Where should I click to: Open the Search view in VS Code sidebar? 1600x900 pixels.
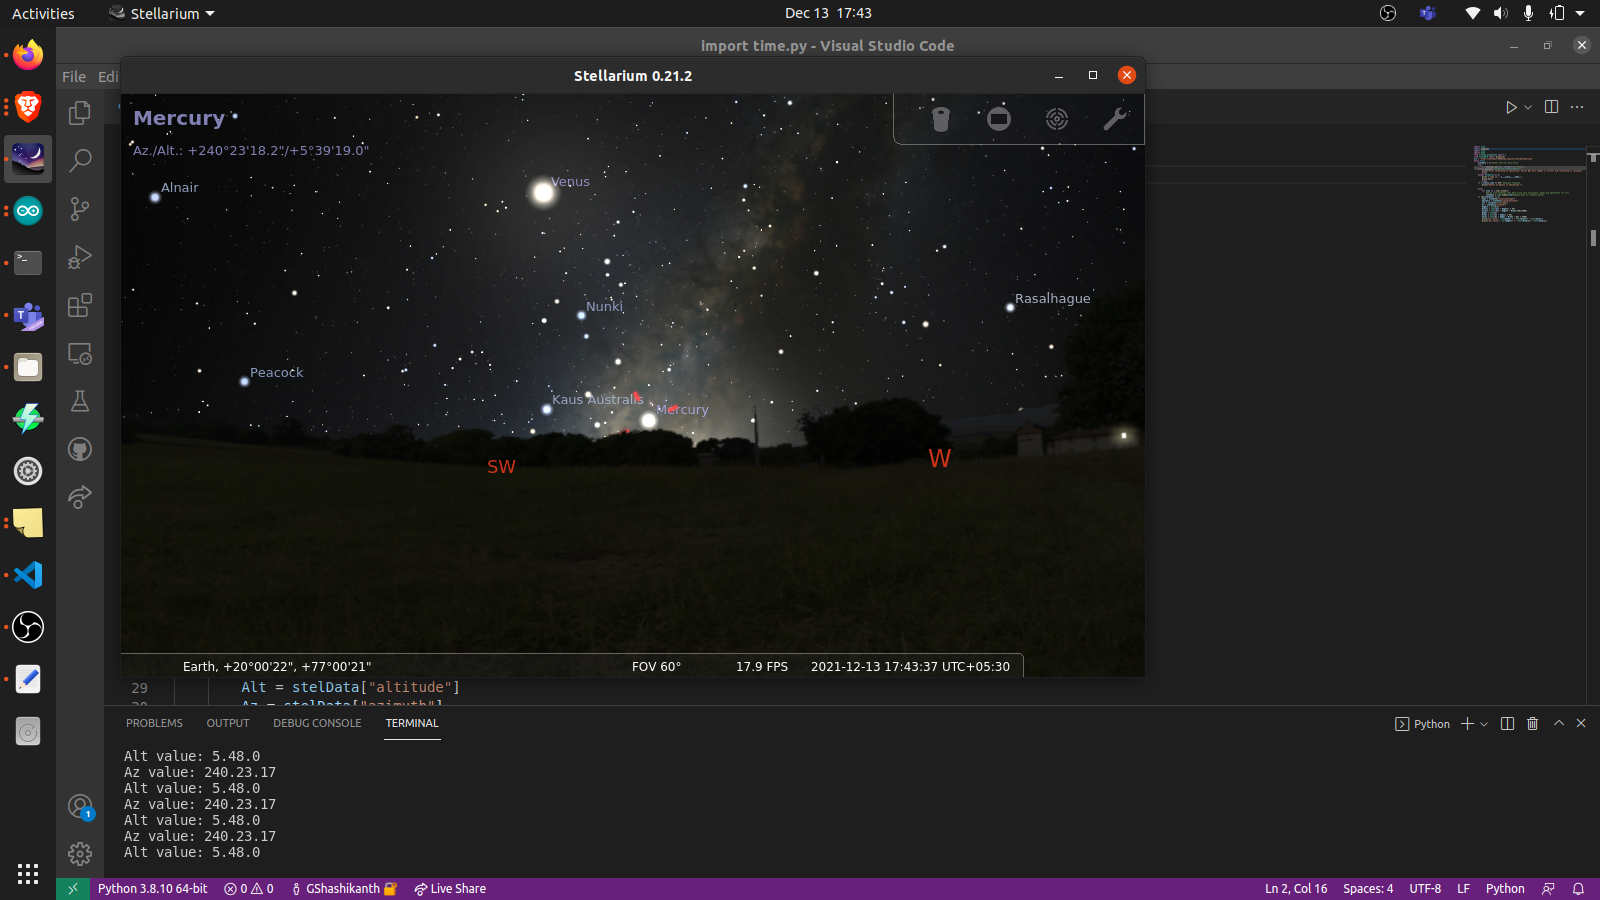point(80,160)
